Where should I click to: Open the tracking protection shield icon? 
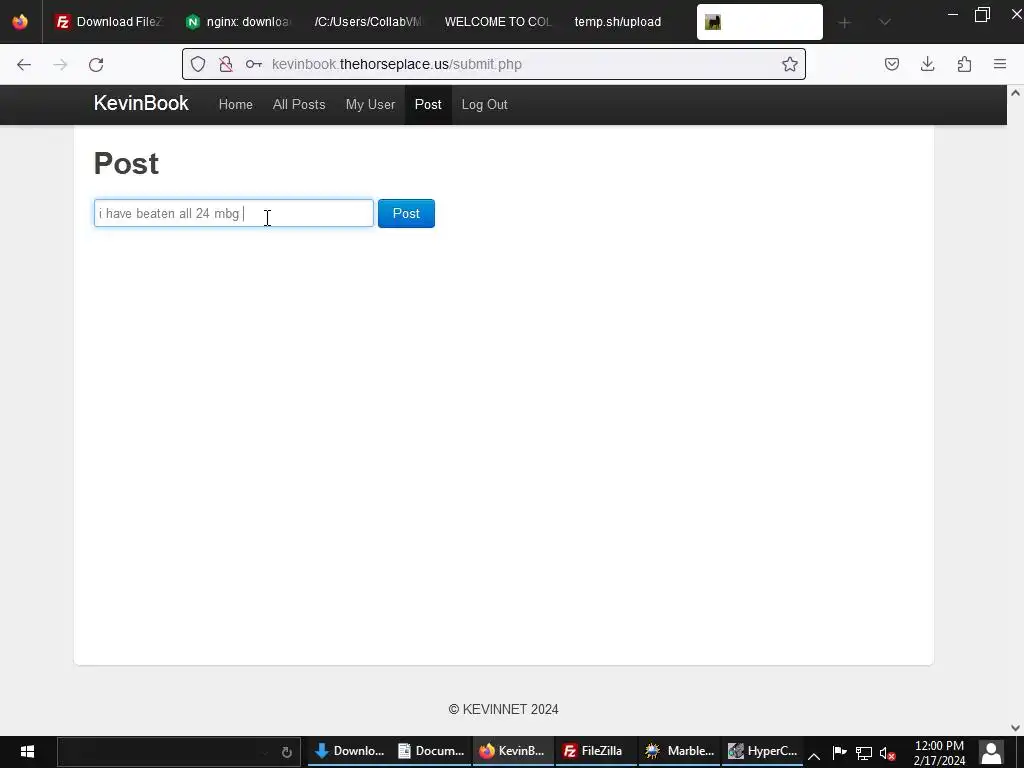click(x=198, y=64)
